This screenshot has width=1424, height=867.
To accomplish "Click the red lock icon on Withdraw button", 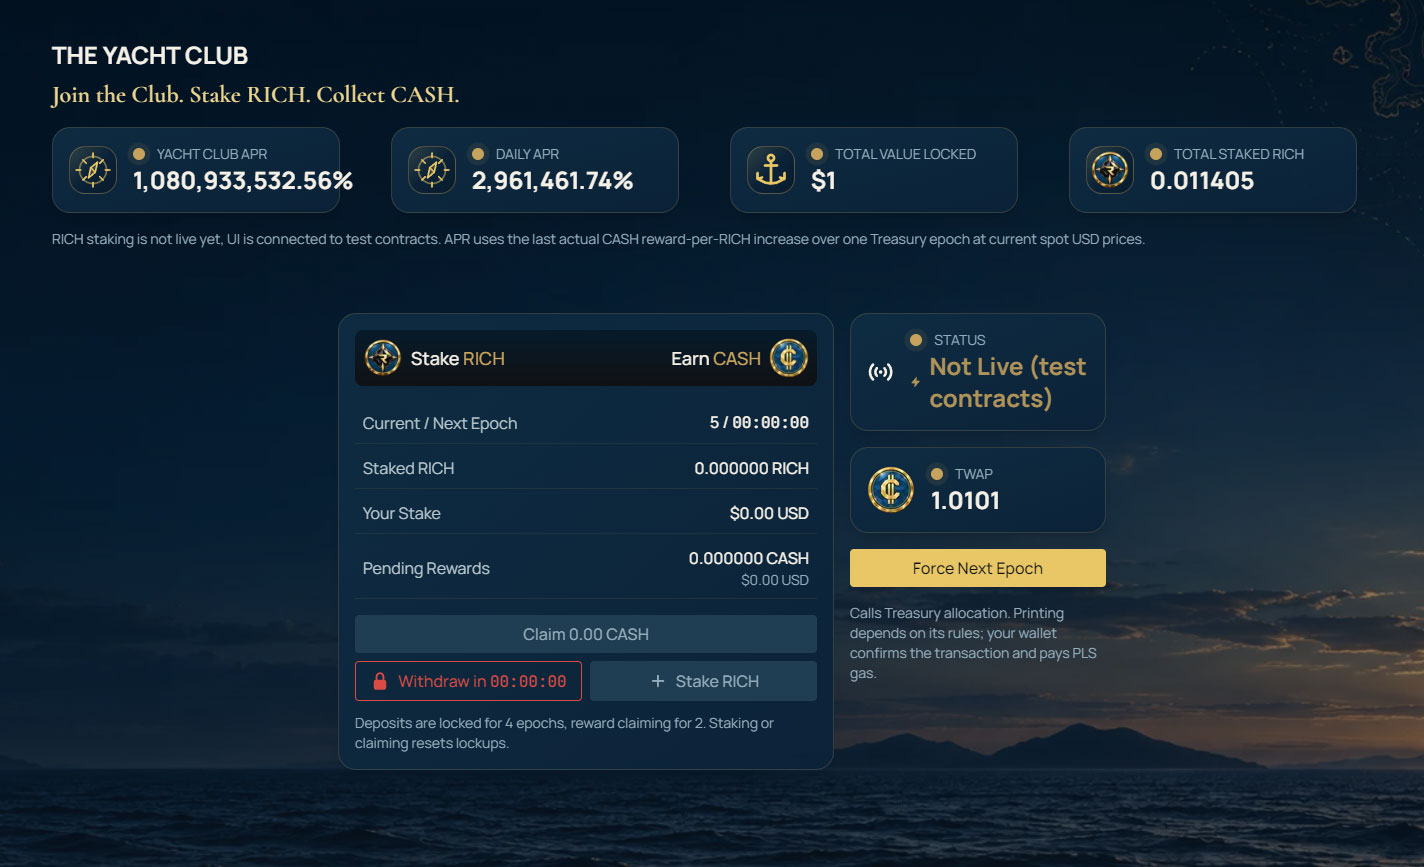I will (x=380, y=681).
